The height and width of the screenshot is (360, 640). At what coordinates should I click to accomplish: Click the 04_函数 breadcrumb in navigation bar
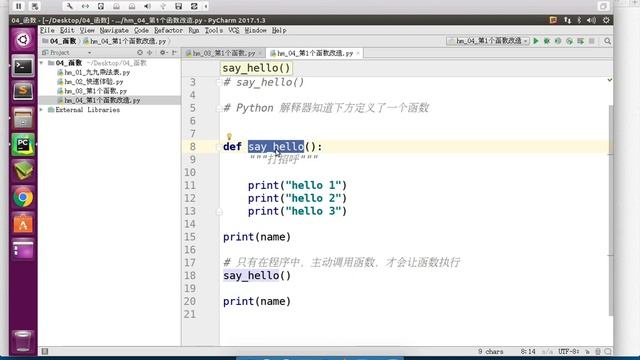coord(60,41)
